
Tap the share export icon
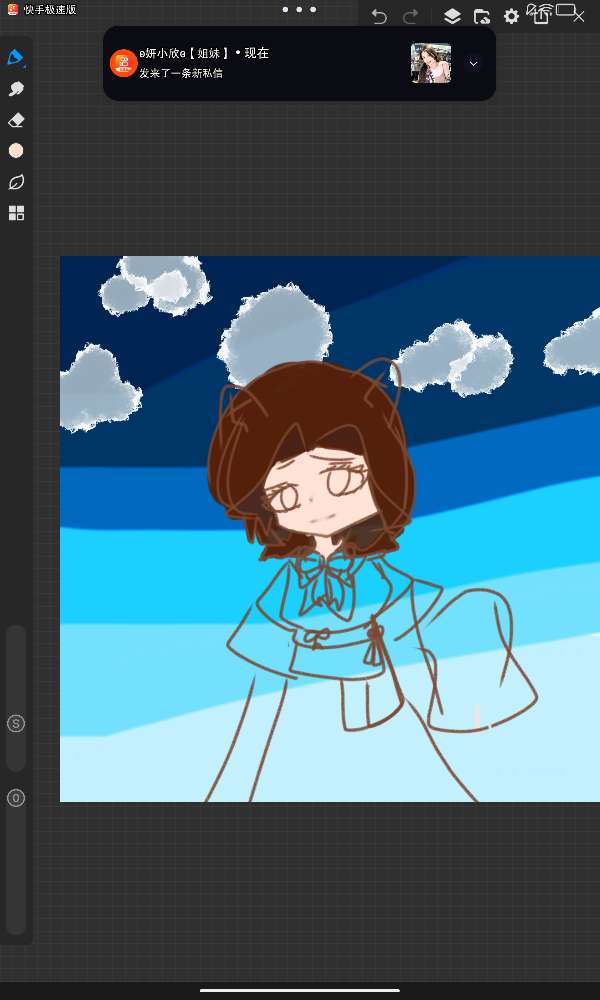(541, 16)
